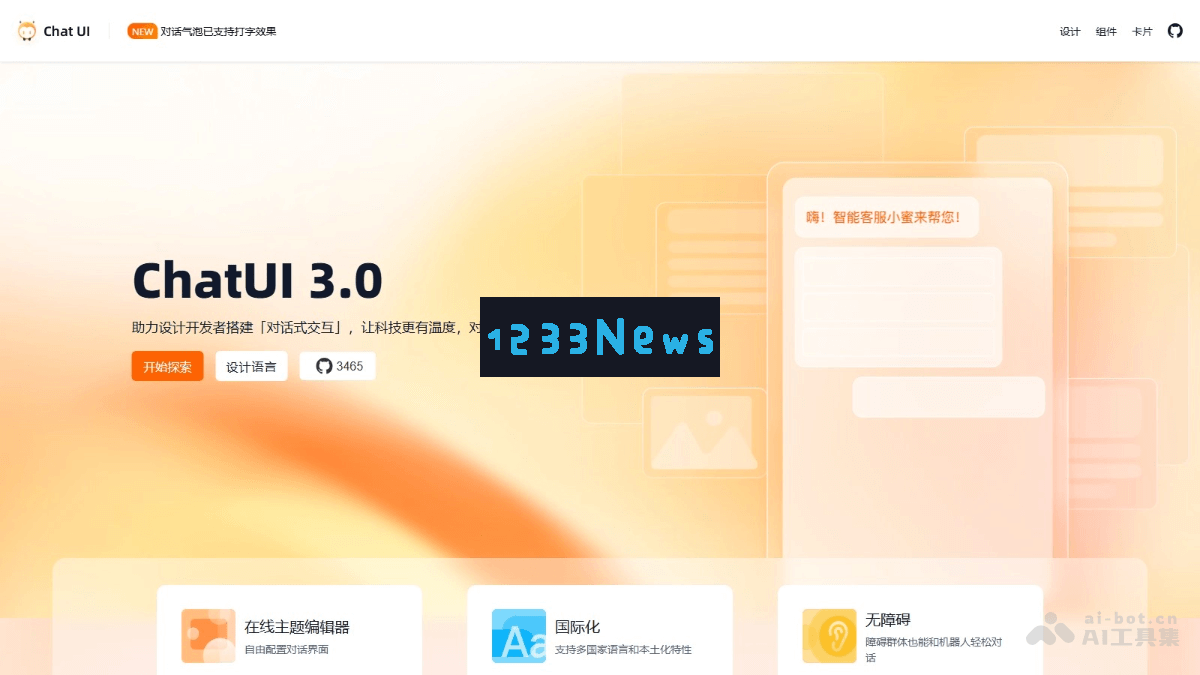Click the 开始探索 button
1200x675 pixels.
tap(167, 366)
